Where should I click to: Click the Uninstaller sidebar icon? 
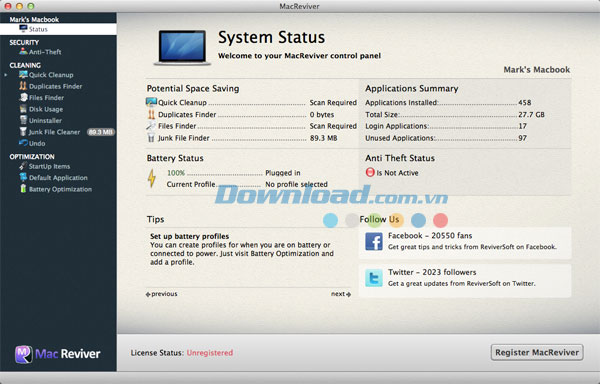point(23,120)
